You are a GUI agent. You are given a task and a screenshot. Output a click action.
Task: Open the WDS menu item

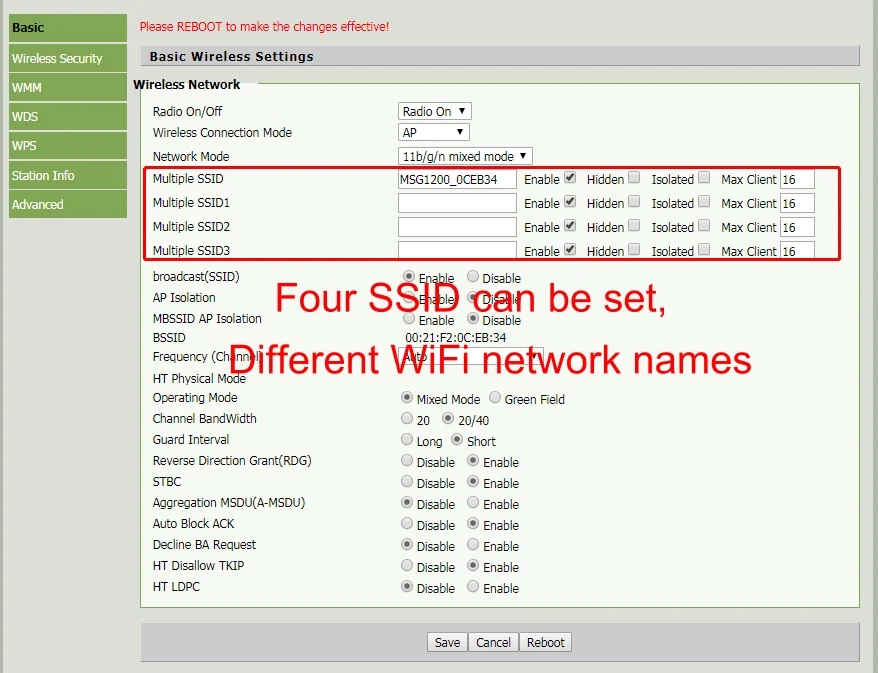[68, 116]
